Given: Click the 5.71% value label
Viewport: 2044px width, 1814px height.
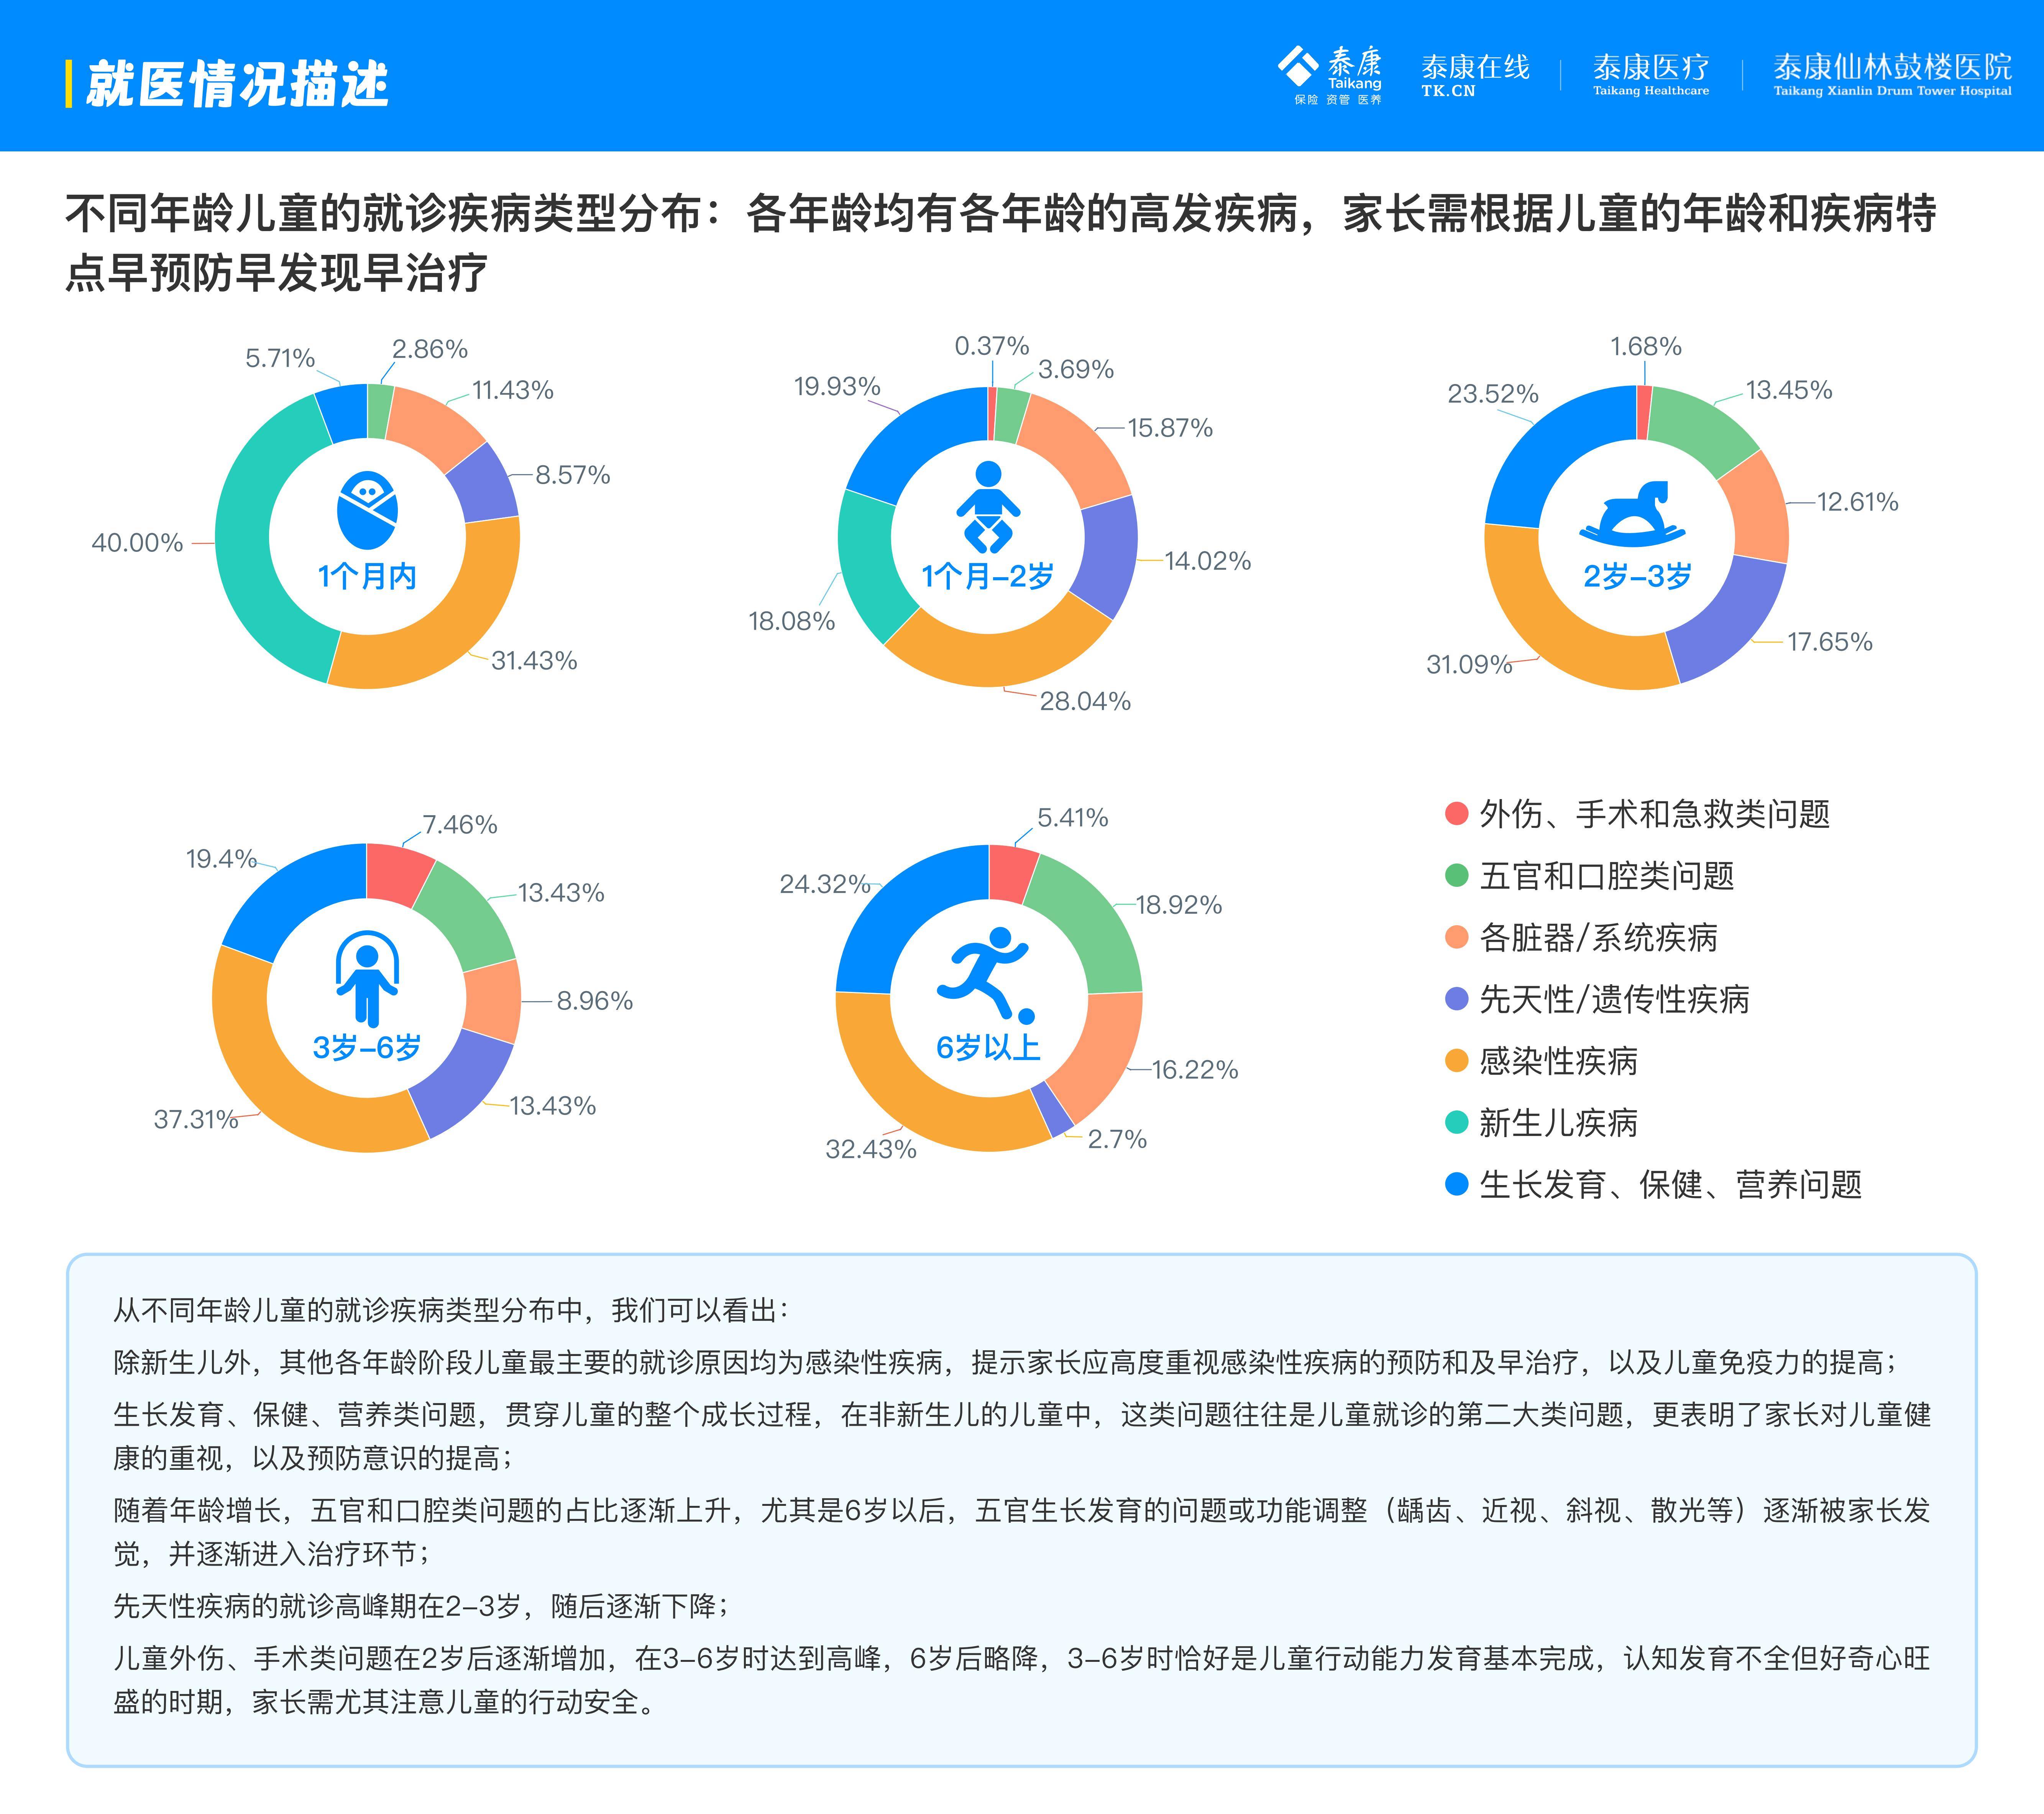Looking at the screenshot, I should tap(280, 358).
